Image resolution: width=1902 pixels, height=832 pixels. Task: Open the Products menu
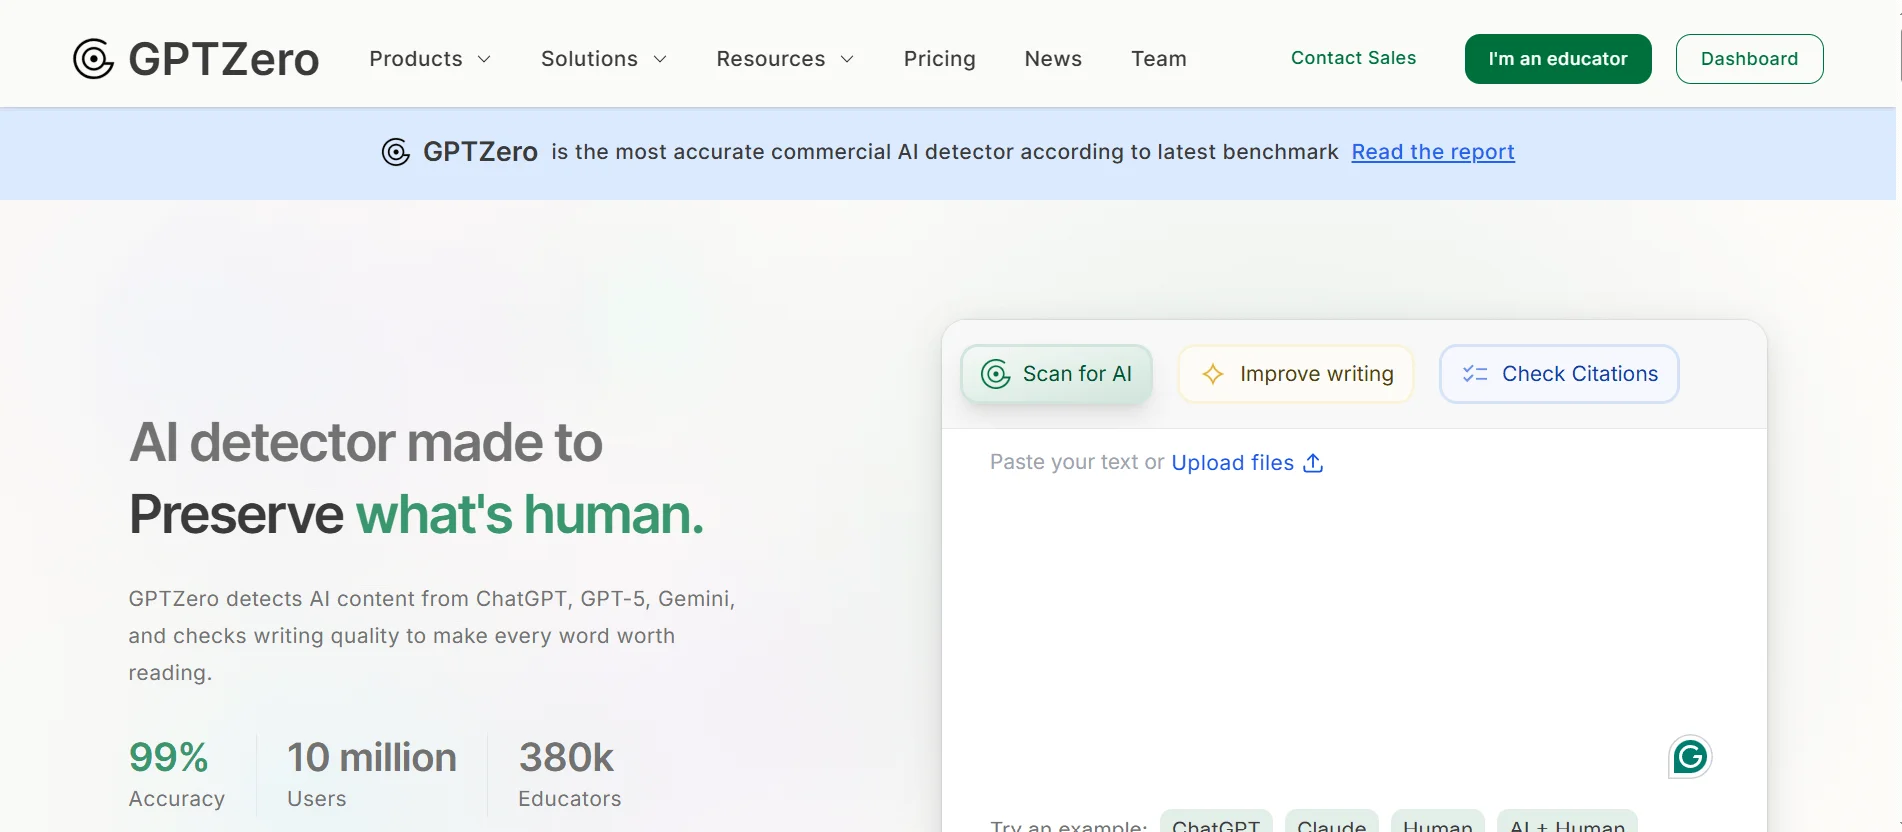click(x=430, y=59)
